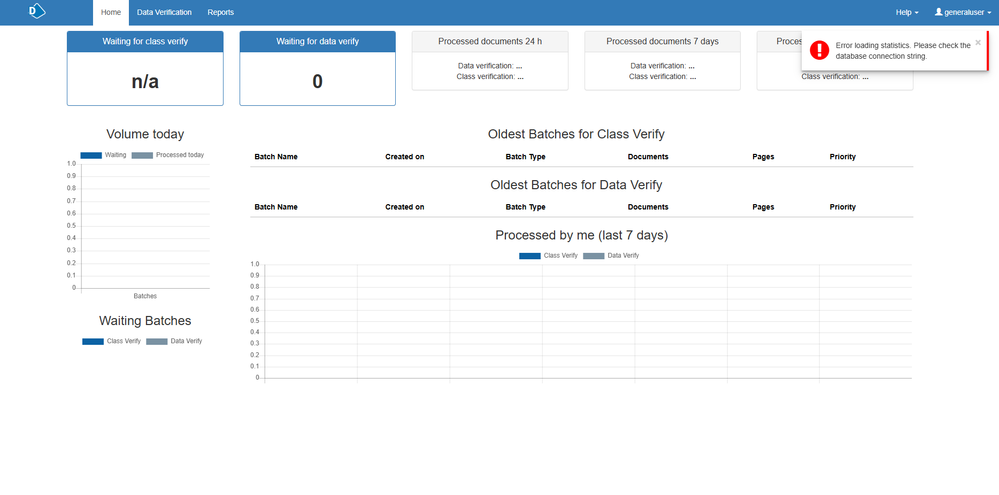Click Pages header in Class Verify table
The width and height of the screenshot is (999, 495).
[x=763, y=157]
